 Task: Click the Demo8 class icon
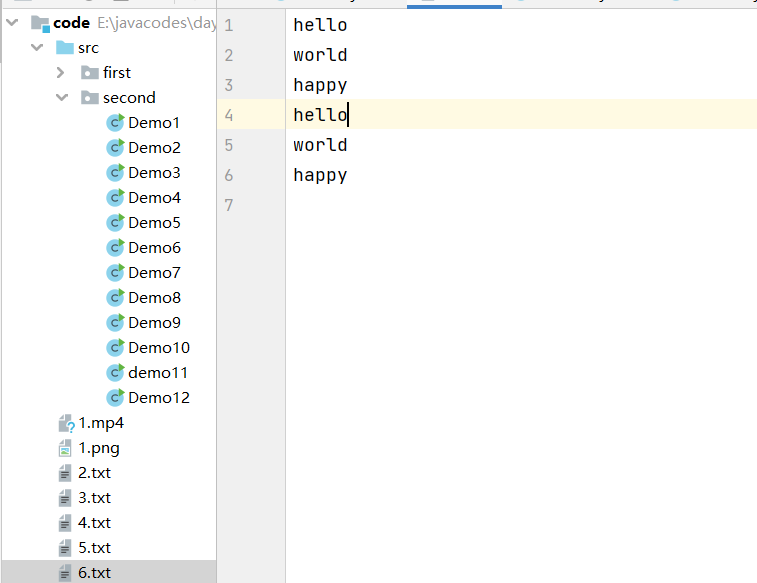[x=115, y=298]
